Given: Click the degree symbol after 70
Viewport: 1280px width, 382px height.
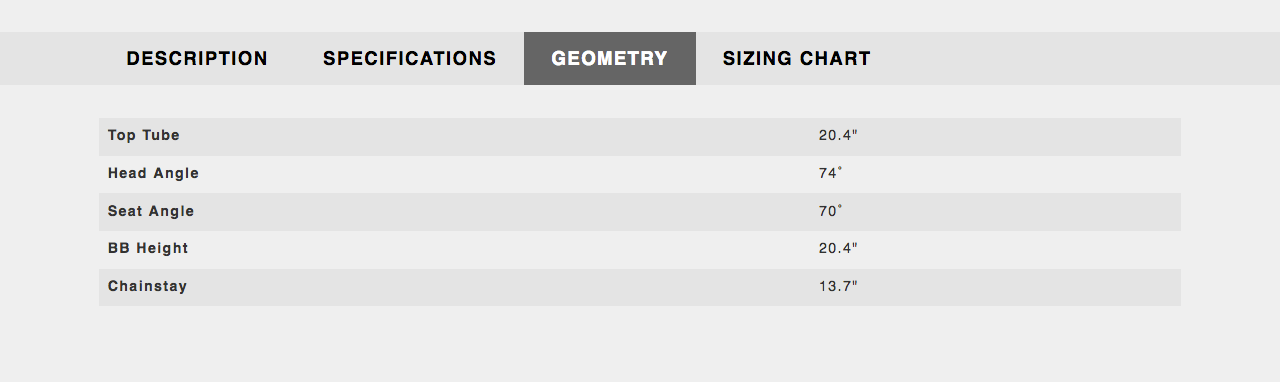Looking at the screenshot, I should pos(840,206).
